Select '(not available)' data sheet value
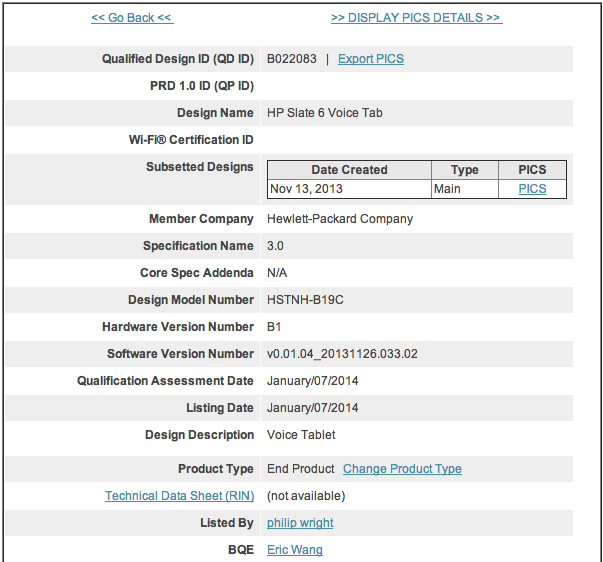This screenshot has height=562, width=603. click(306, 496)
